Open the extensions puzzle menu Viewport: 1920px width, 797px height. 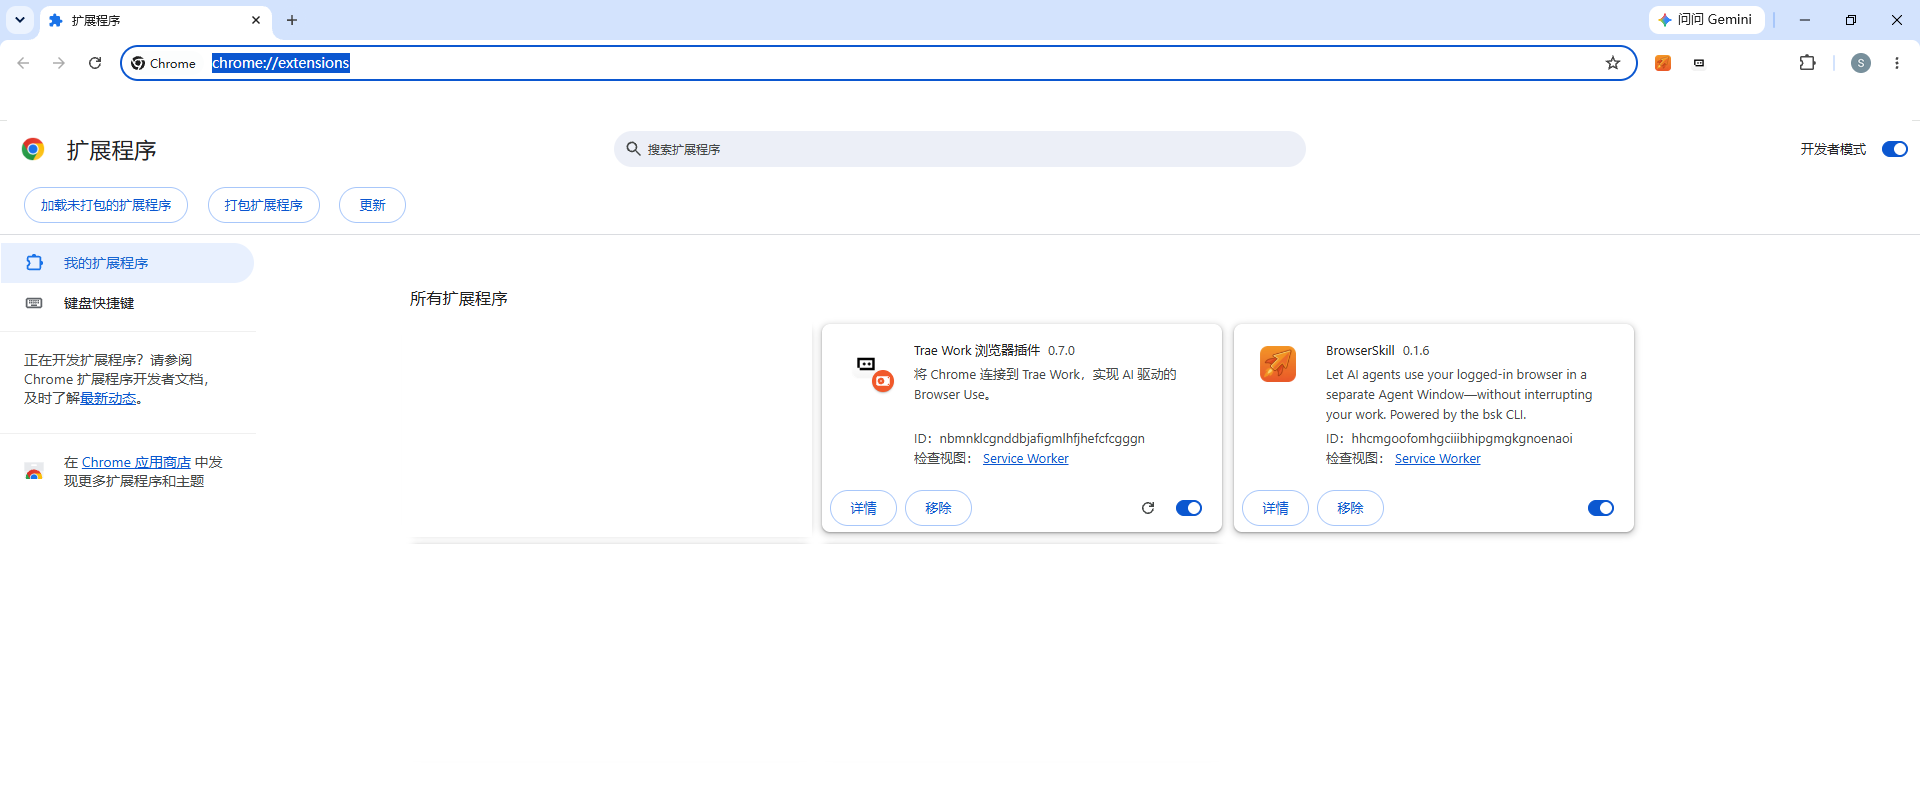(1807, 63)
